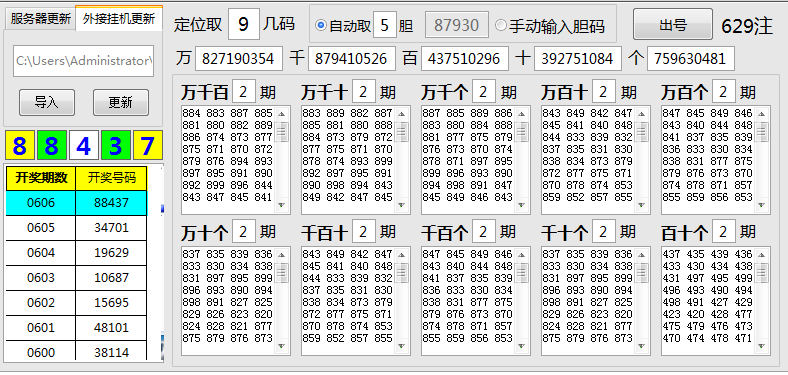Click the period 0600 cell

coord(41,351)
